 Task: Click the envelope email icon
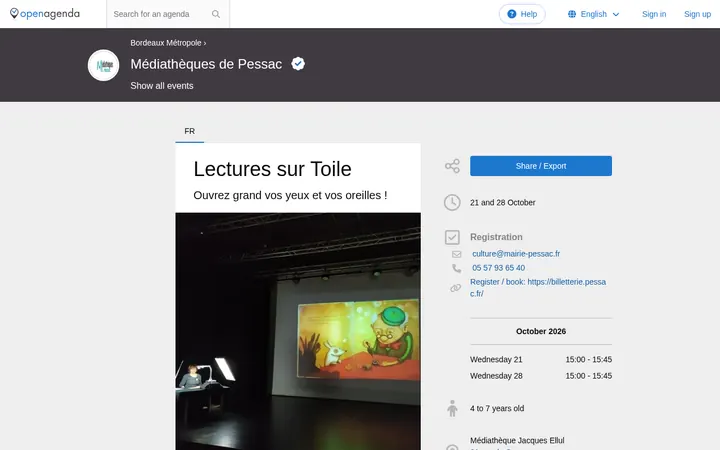click(x=456, y=254)
